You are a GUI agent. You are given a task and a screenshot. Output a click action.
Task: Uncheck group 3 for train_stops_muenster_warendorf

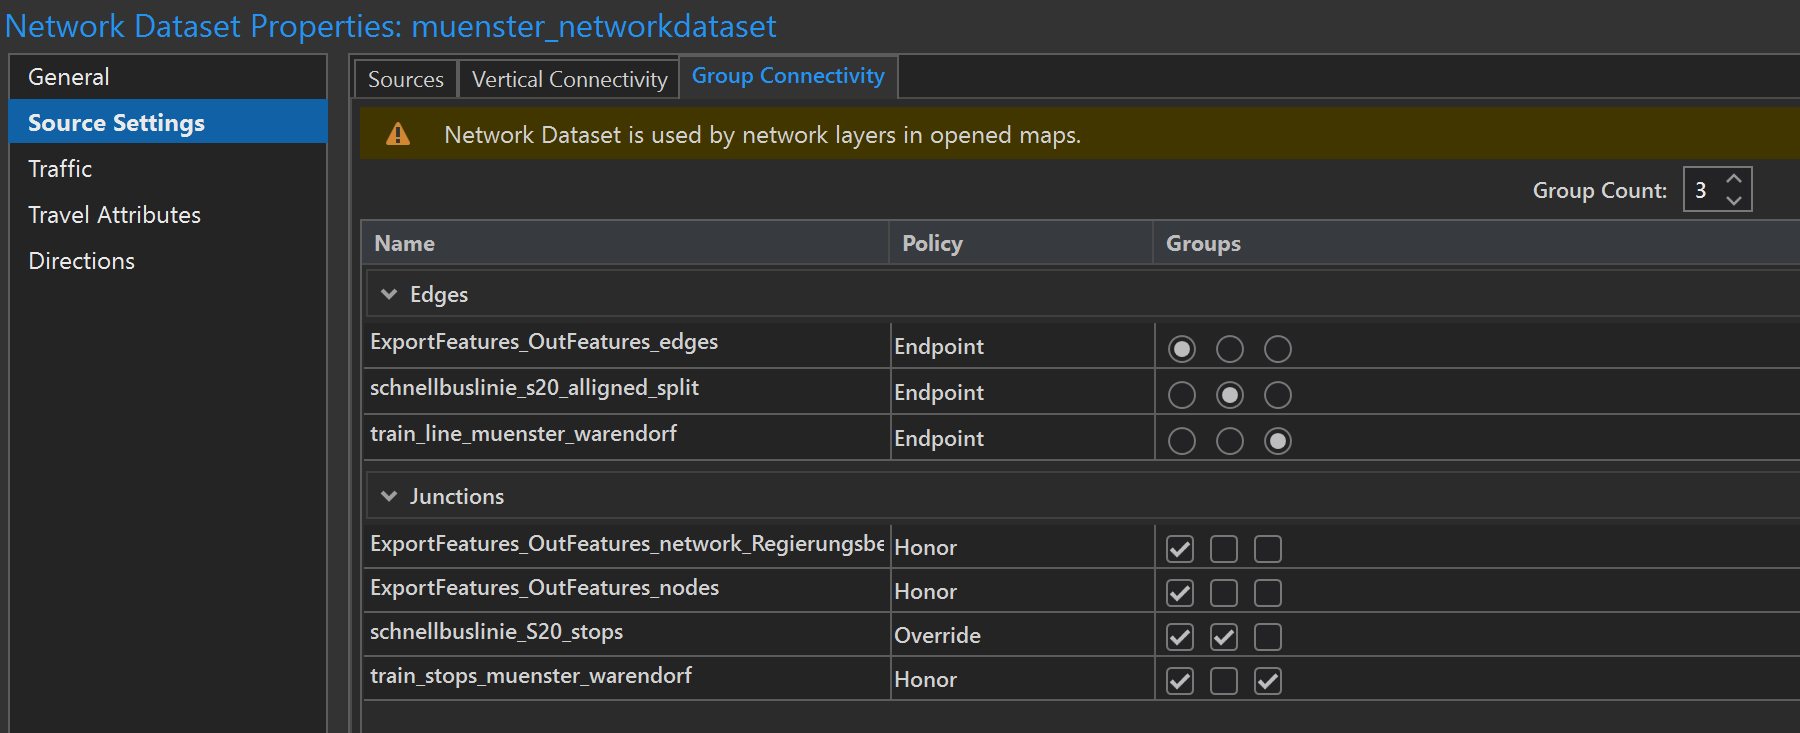[1267, 681]
